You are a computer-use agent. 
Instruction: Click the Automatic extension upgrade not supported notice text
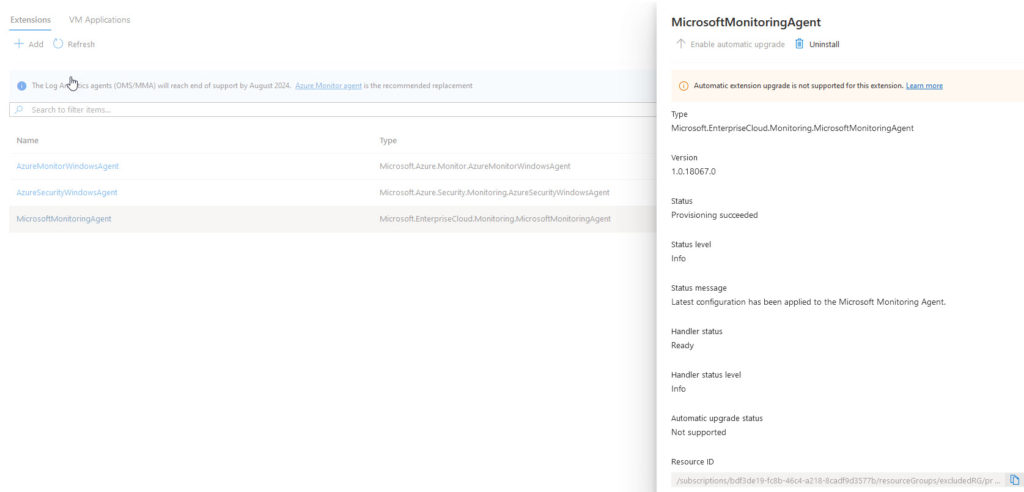click(798, 86)
